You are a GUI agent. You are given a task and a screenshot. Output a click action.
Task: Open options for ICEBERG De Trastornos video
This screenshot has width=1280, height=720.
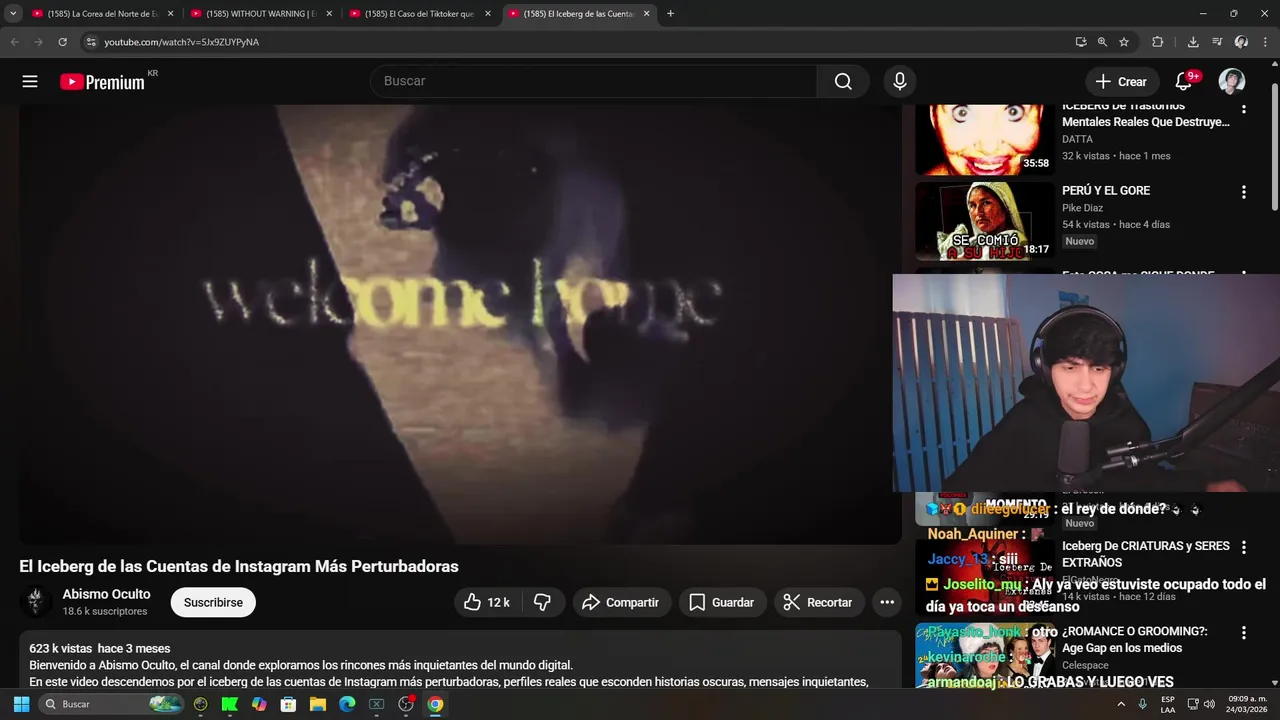[x=1244, y=108]
